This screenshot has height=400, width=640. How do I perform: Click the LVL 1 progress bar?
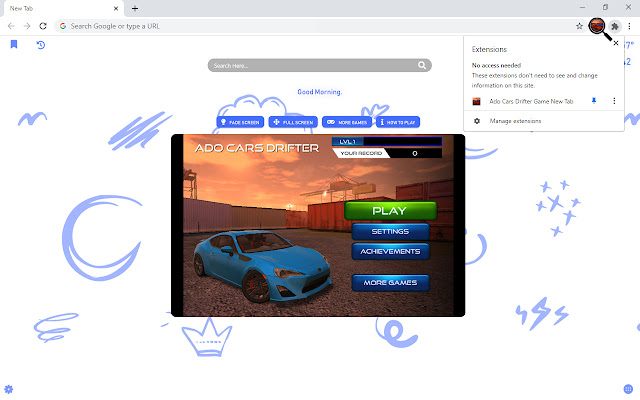[x=387, y=141]
